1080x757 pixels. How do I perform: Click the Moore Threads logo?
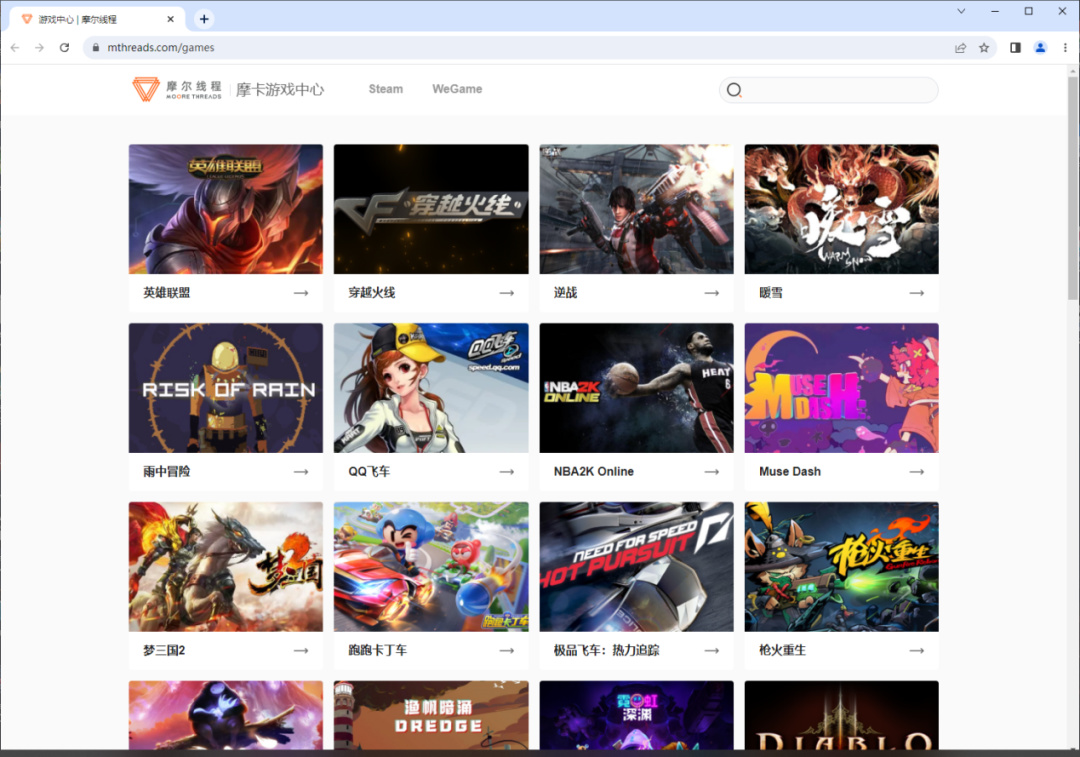coord(177,89)
